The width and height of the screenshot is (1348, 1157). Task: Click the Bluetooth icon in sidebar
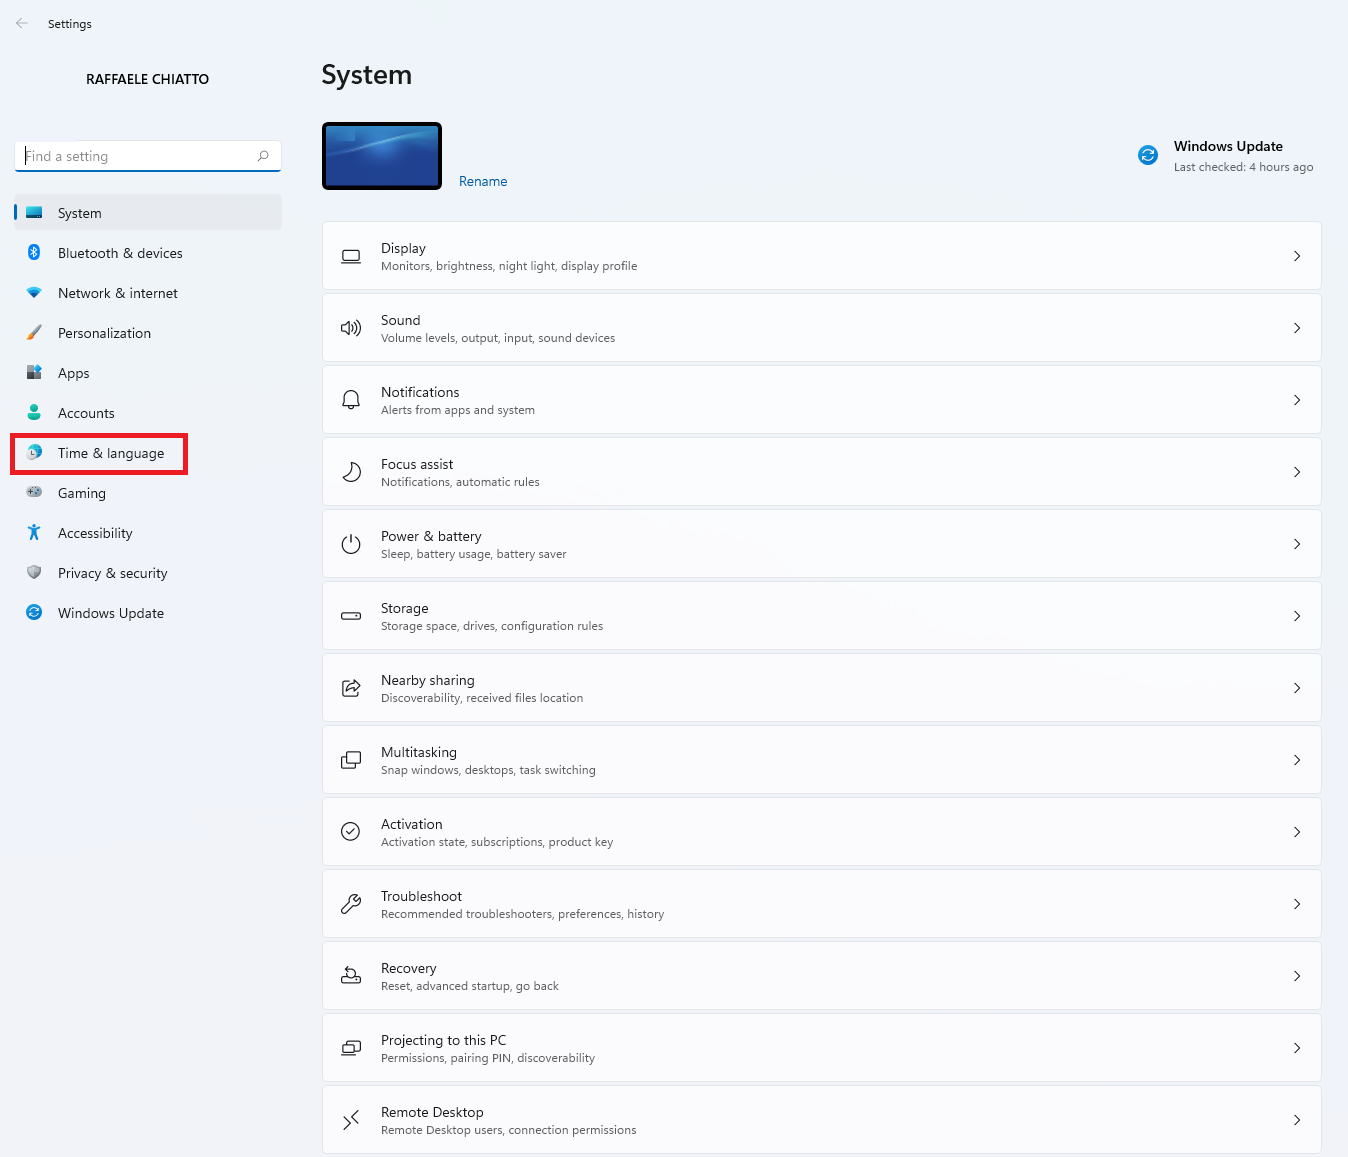[34, 253]
